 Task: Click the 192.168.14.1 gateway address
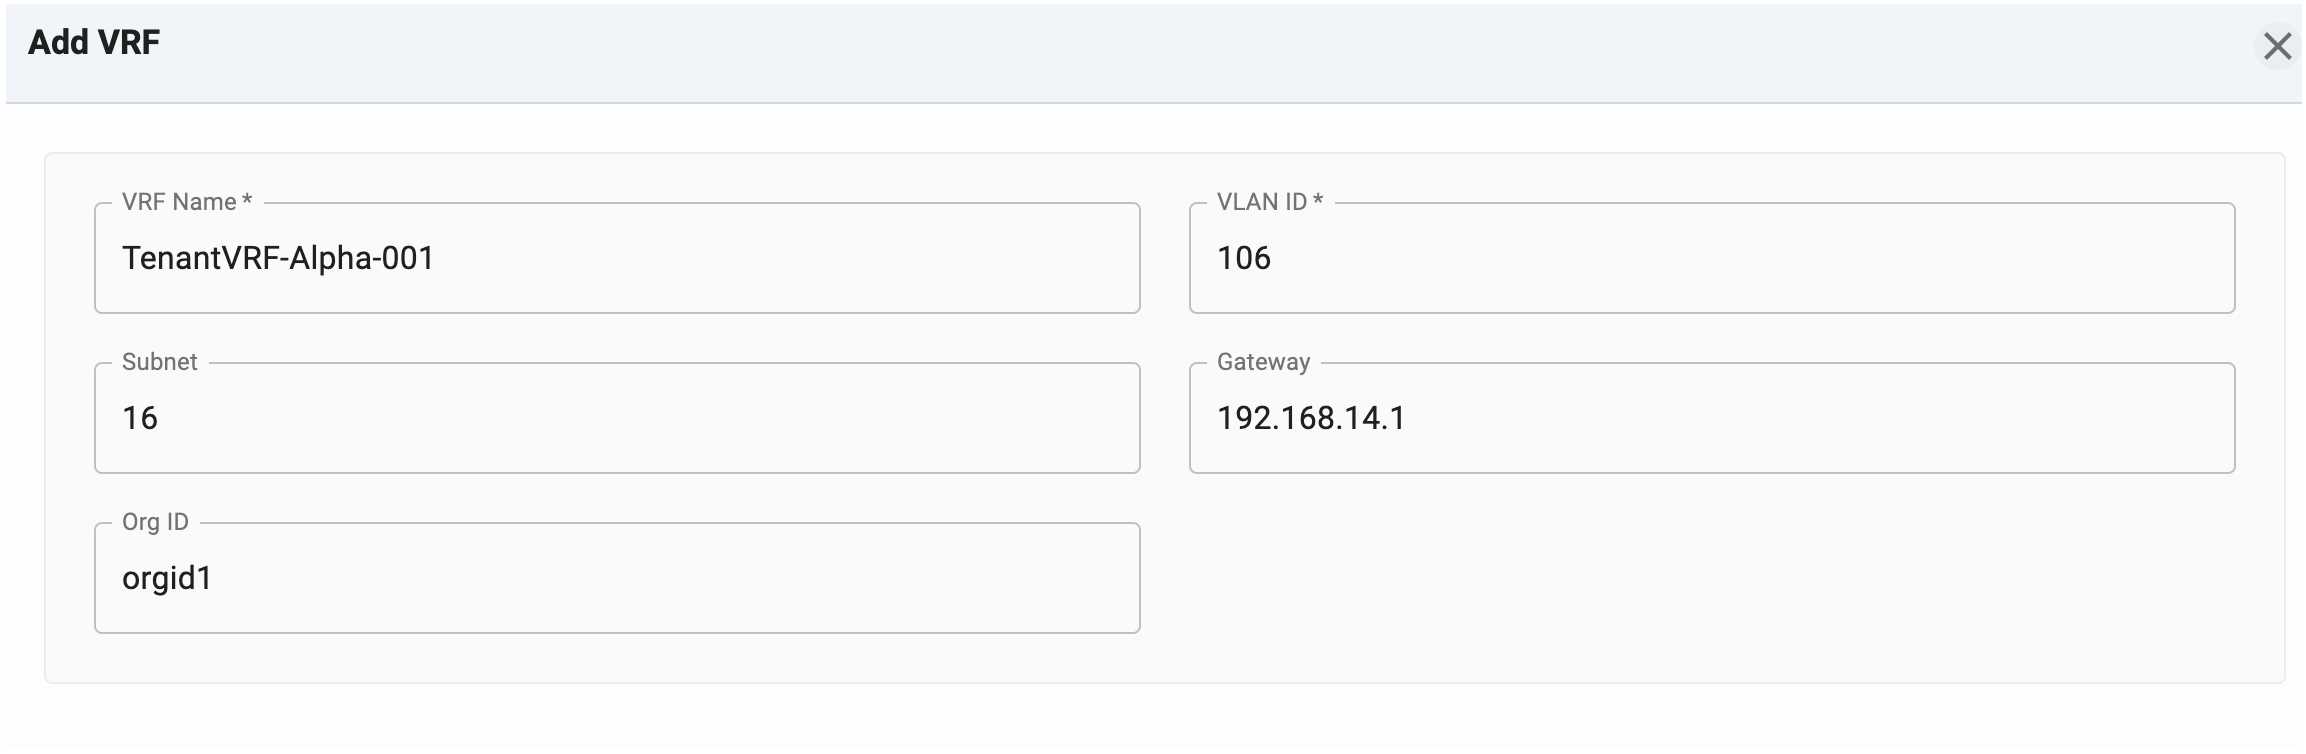coord(1310,419)
